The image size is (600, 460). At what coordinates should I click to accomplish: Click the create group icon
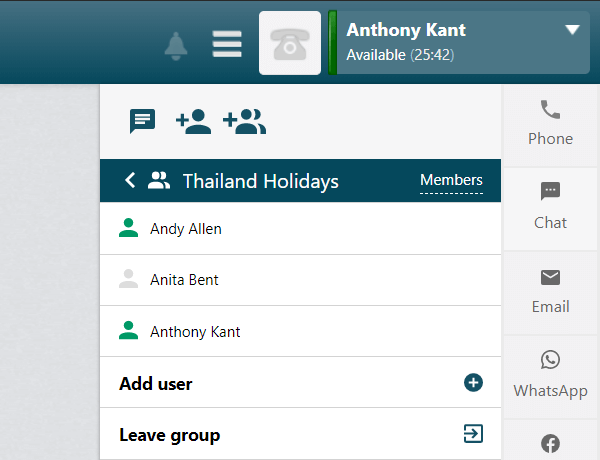pos(245,122)
